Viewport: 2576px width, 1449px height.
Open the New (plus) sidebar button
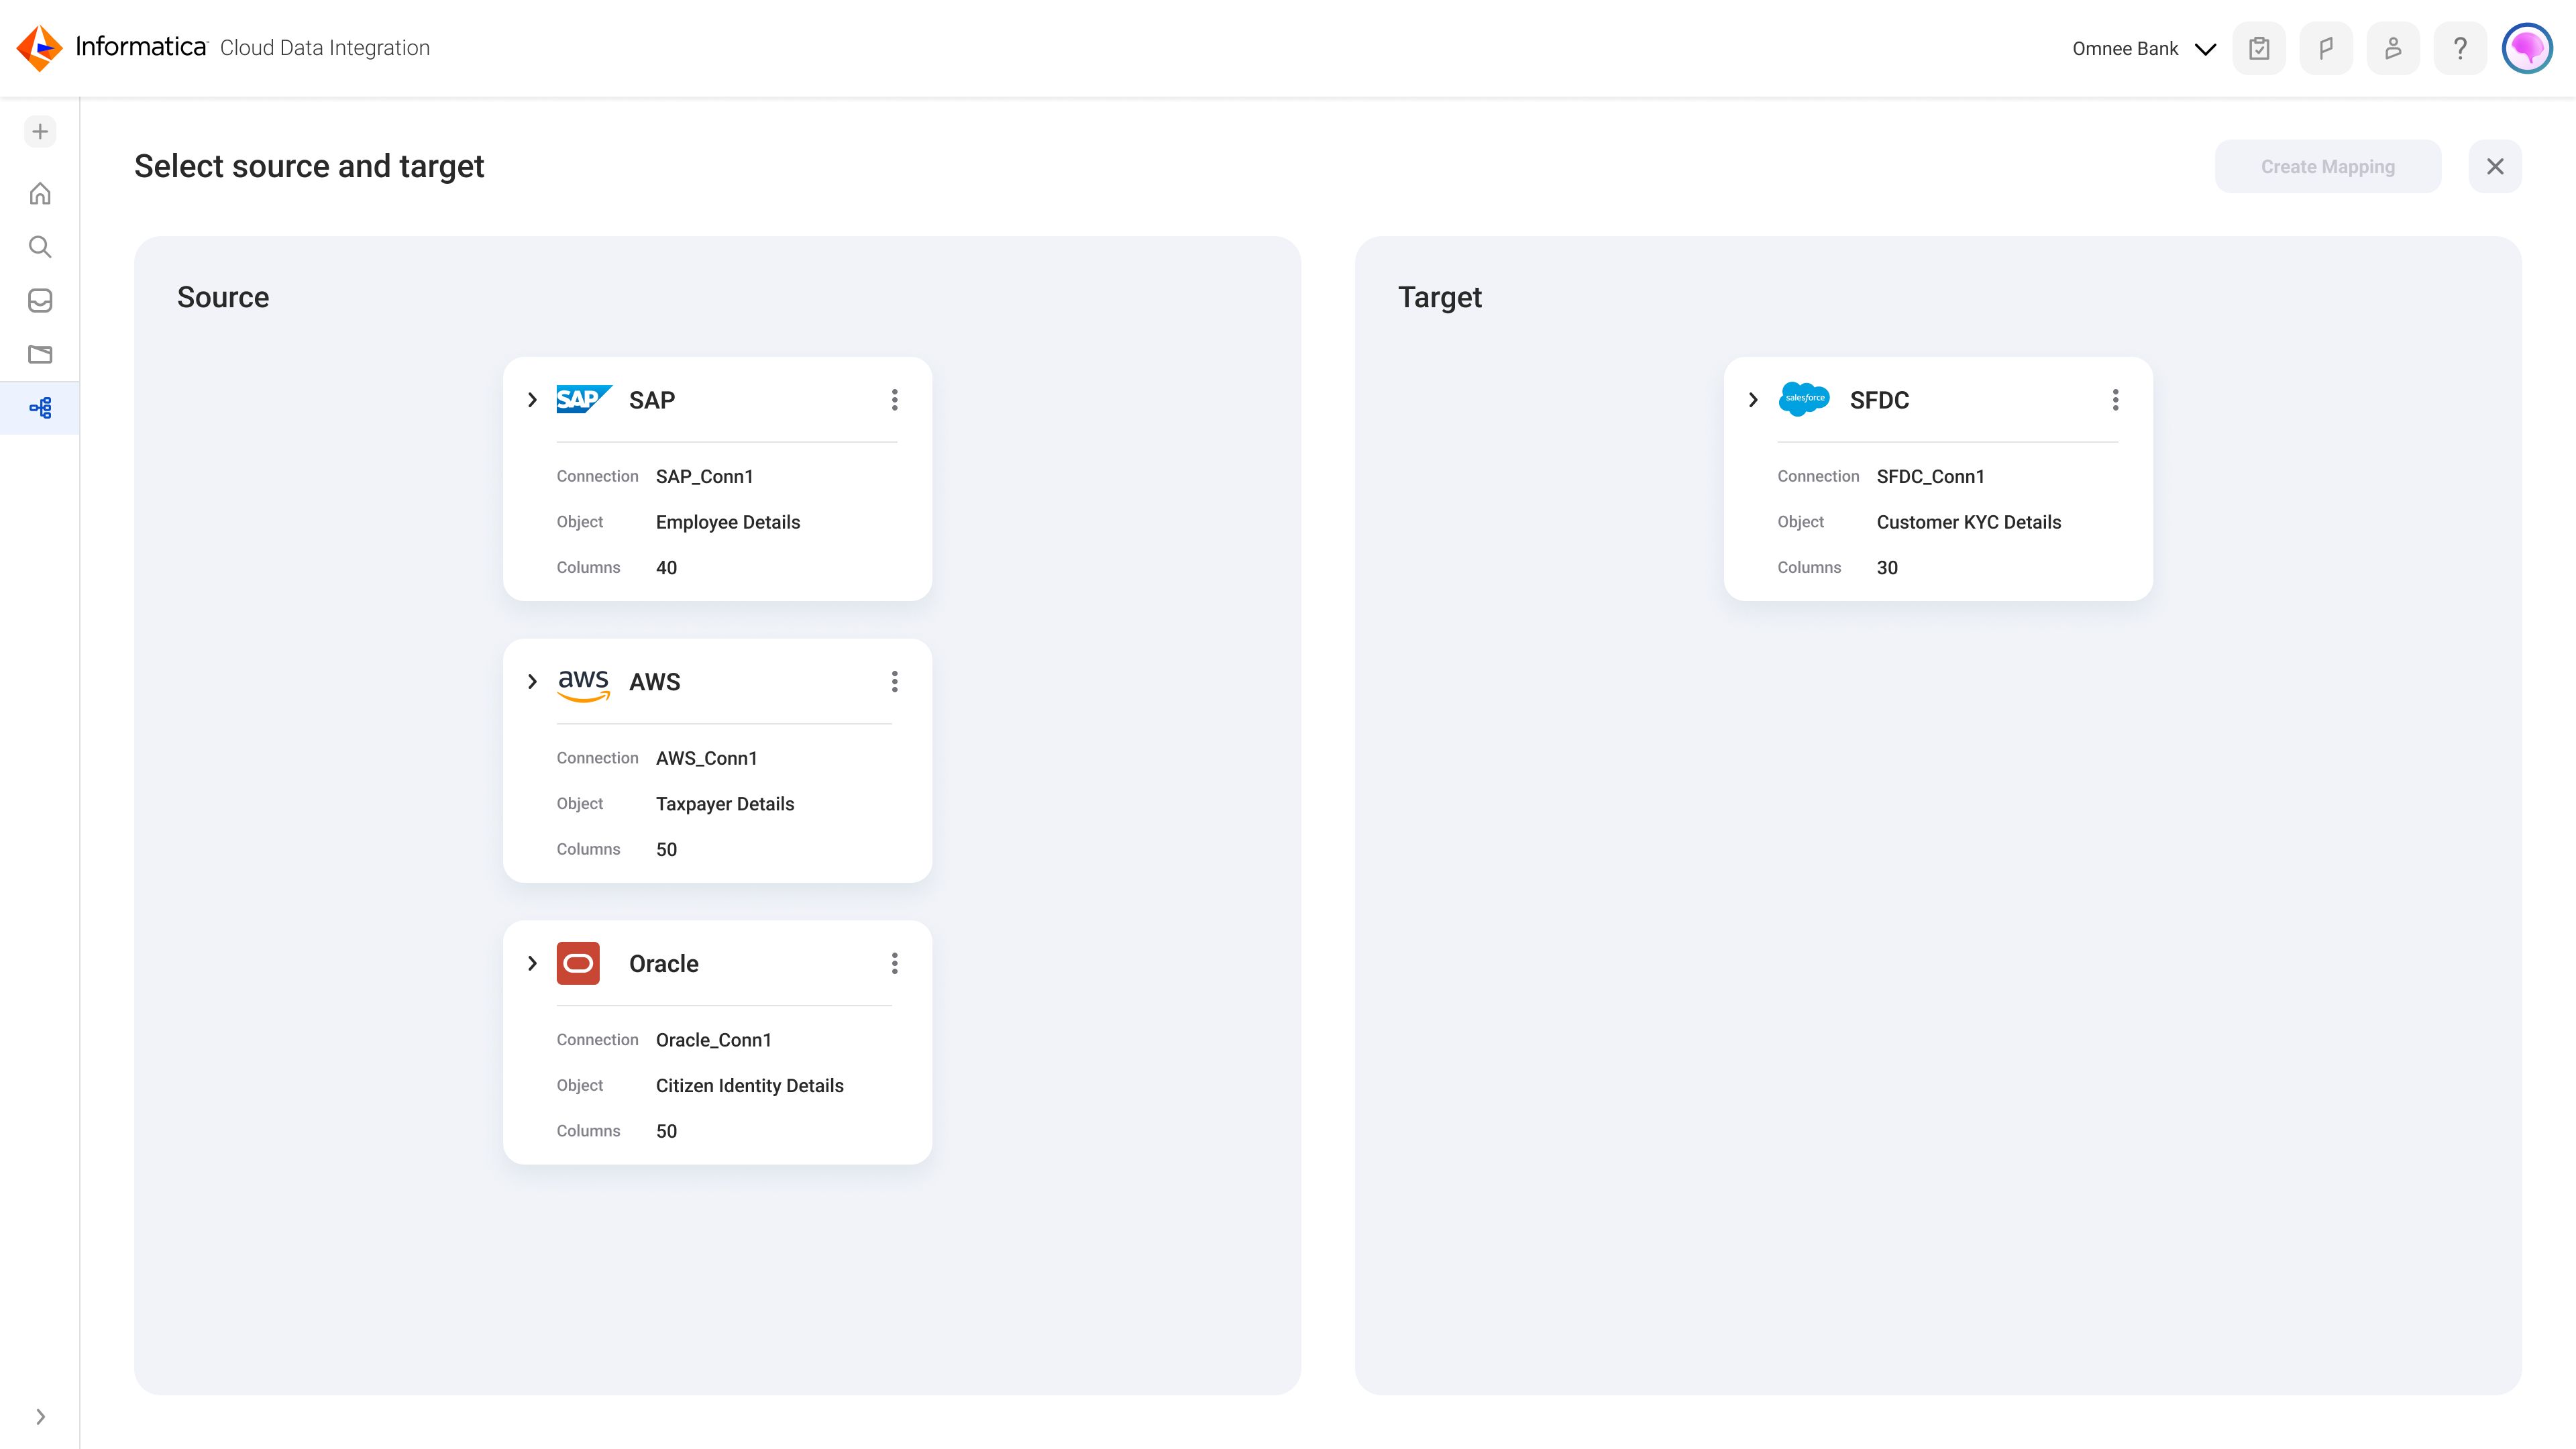click(40, 132)
